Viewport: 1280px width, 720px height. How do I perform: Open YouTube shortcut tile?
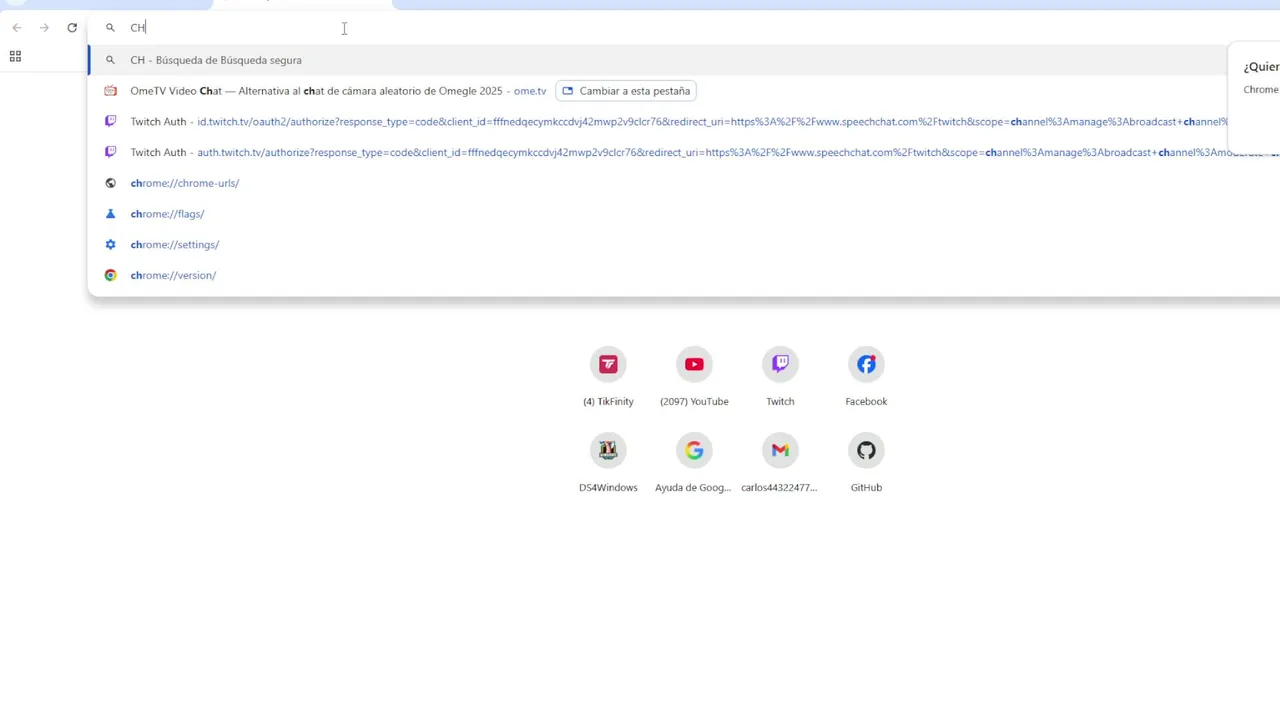coord(694,377)
